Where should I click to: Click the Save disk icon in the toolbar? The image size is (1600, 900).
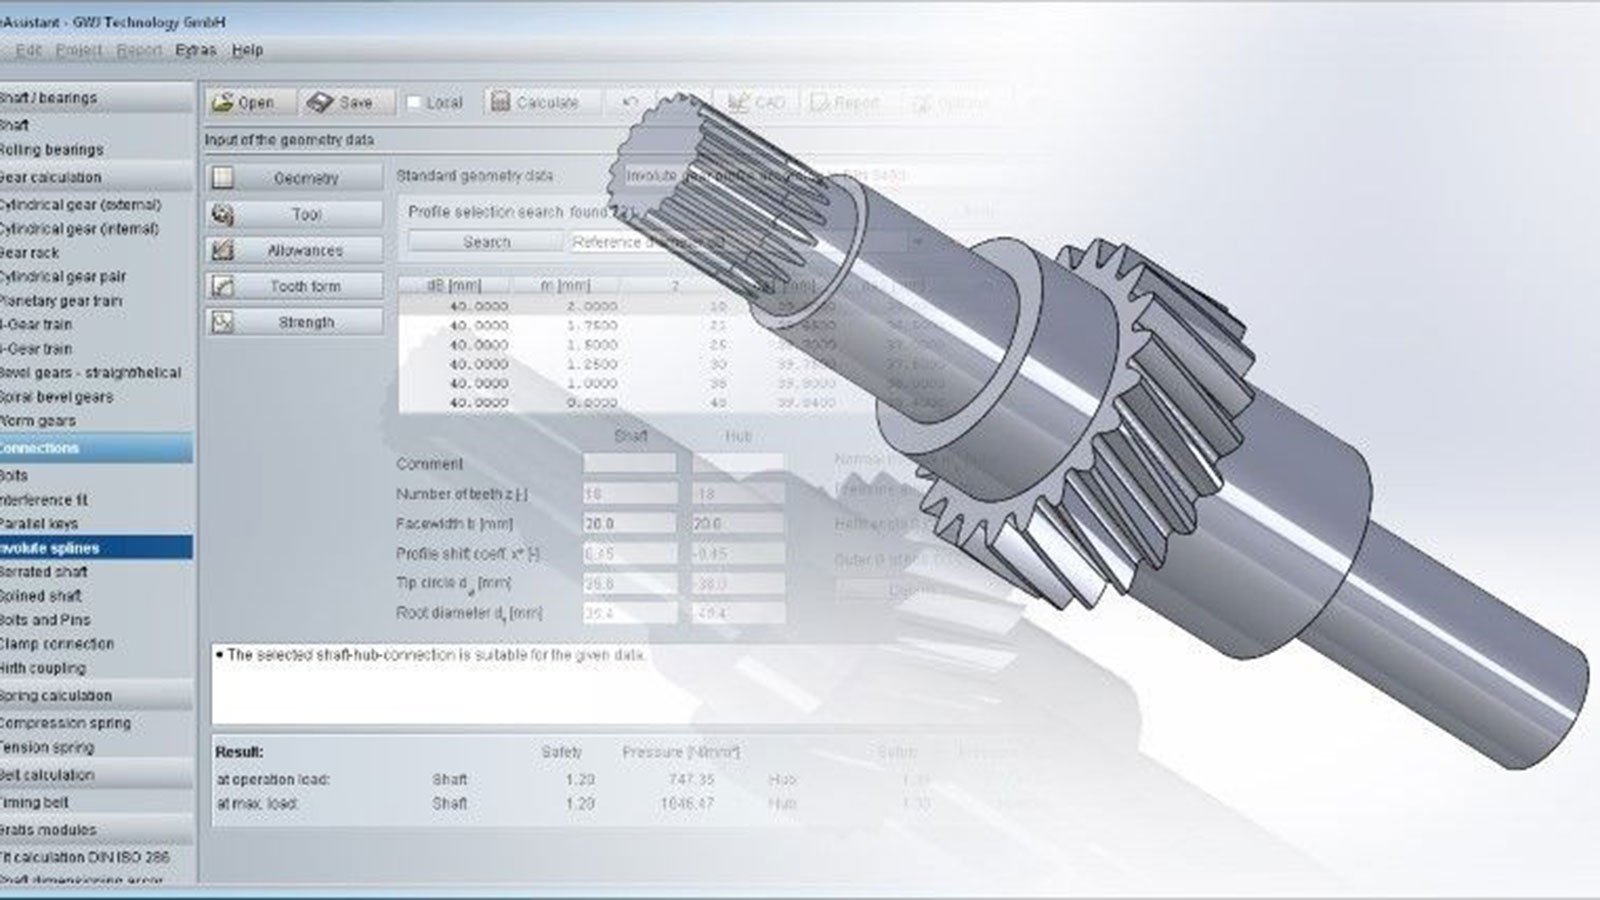click(x=319, y=102)
